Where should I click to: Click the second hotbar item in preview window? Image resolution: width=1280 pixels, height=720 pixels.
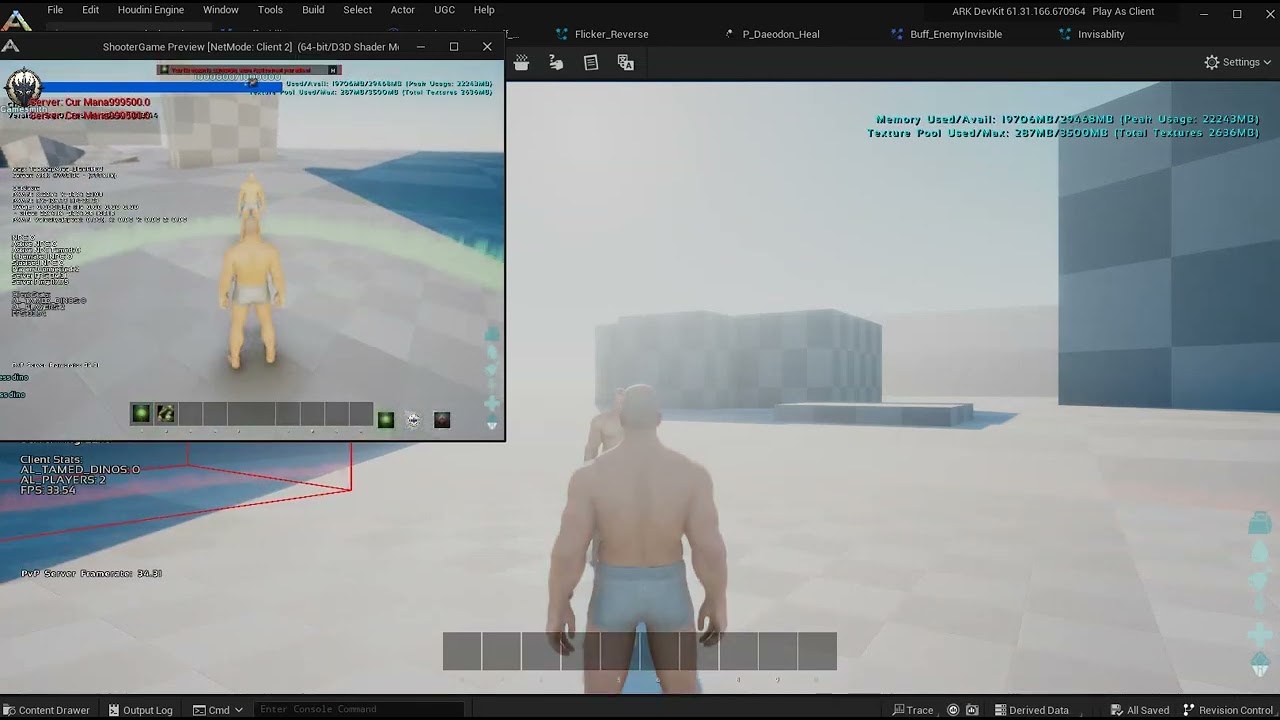[x=165, y=413]
